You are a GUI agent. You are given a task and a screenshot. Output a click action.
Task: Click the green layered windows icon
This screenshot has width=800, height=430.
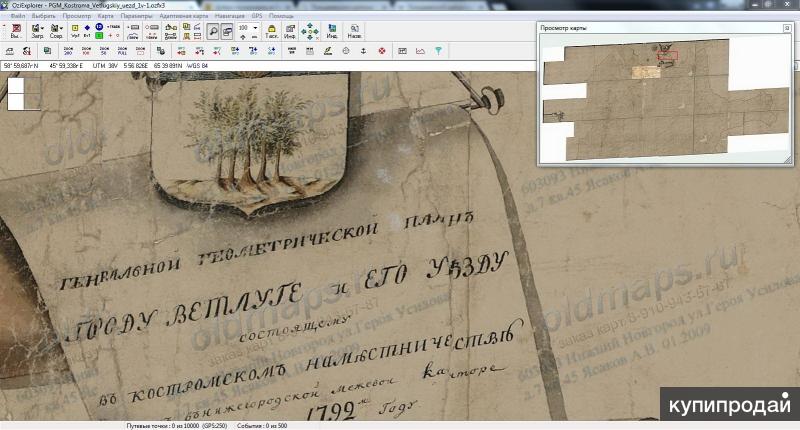pyautogui.click(x=47, y=50)
